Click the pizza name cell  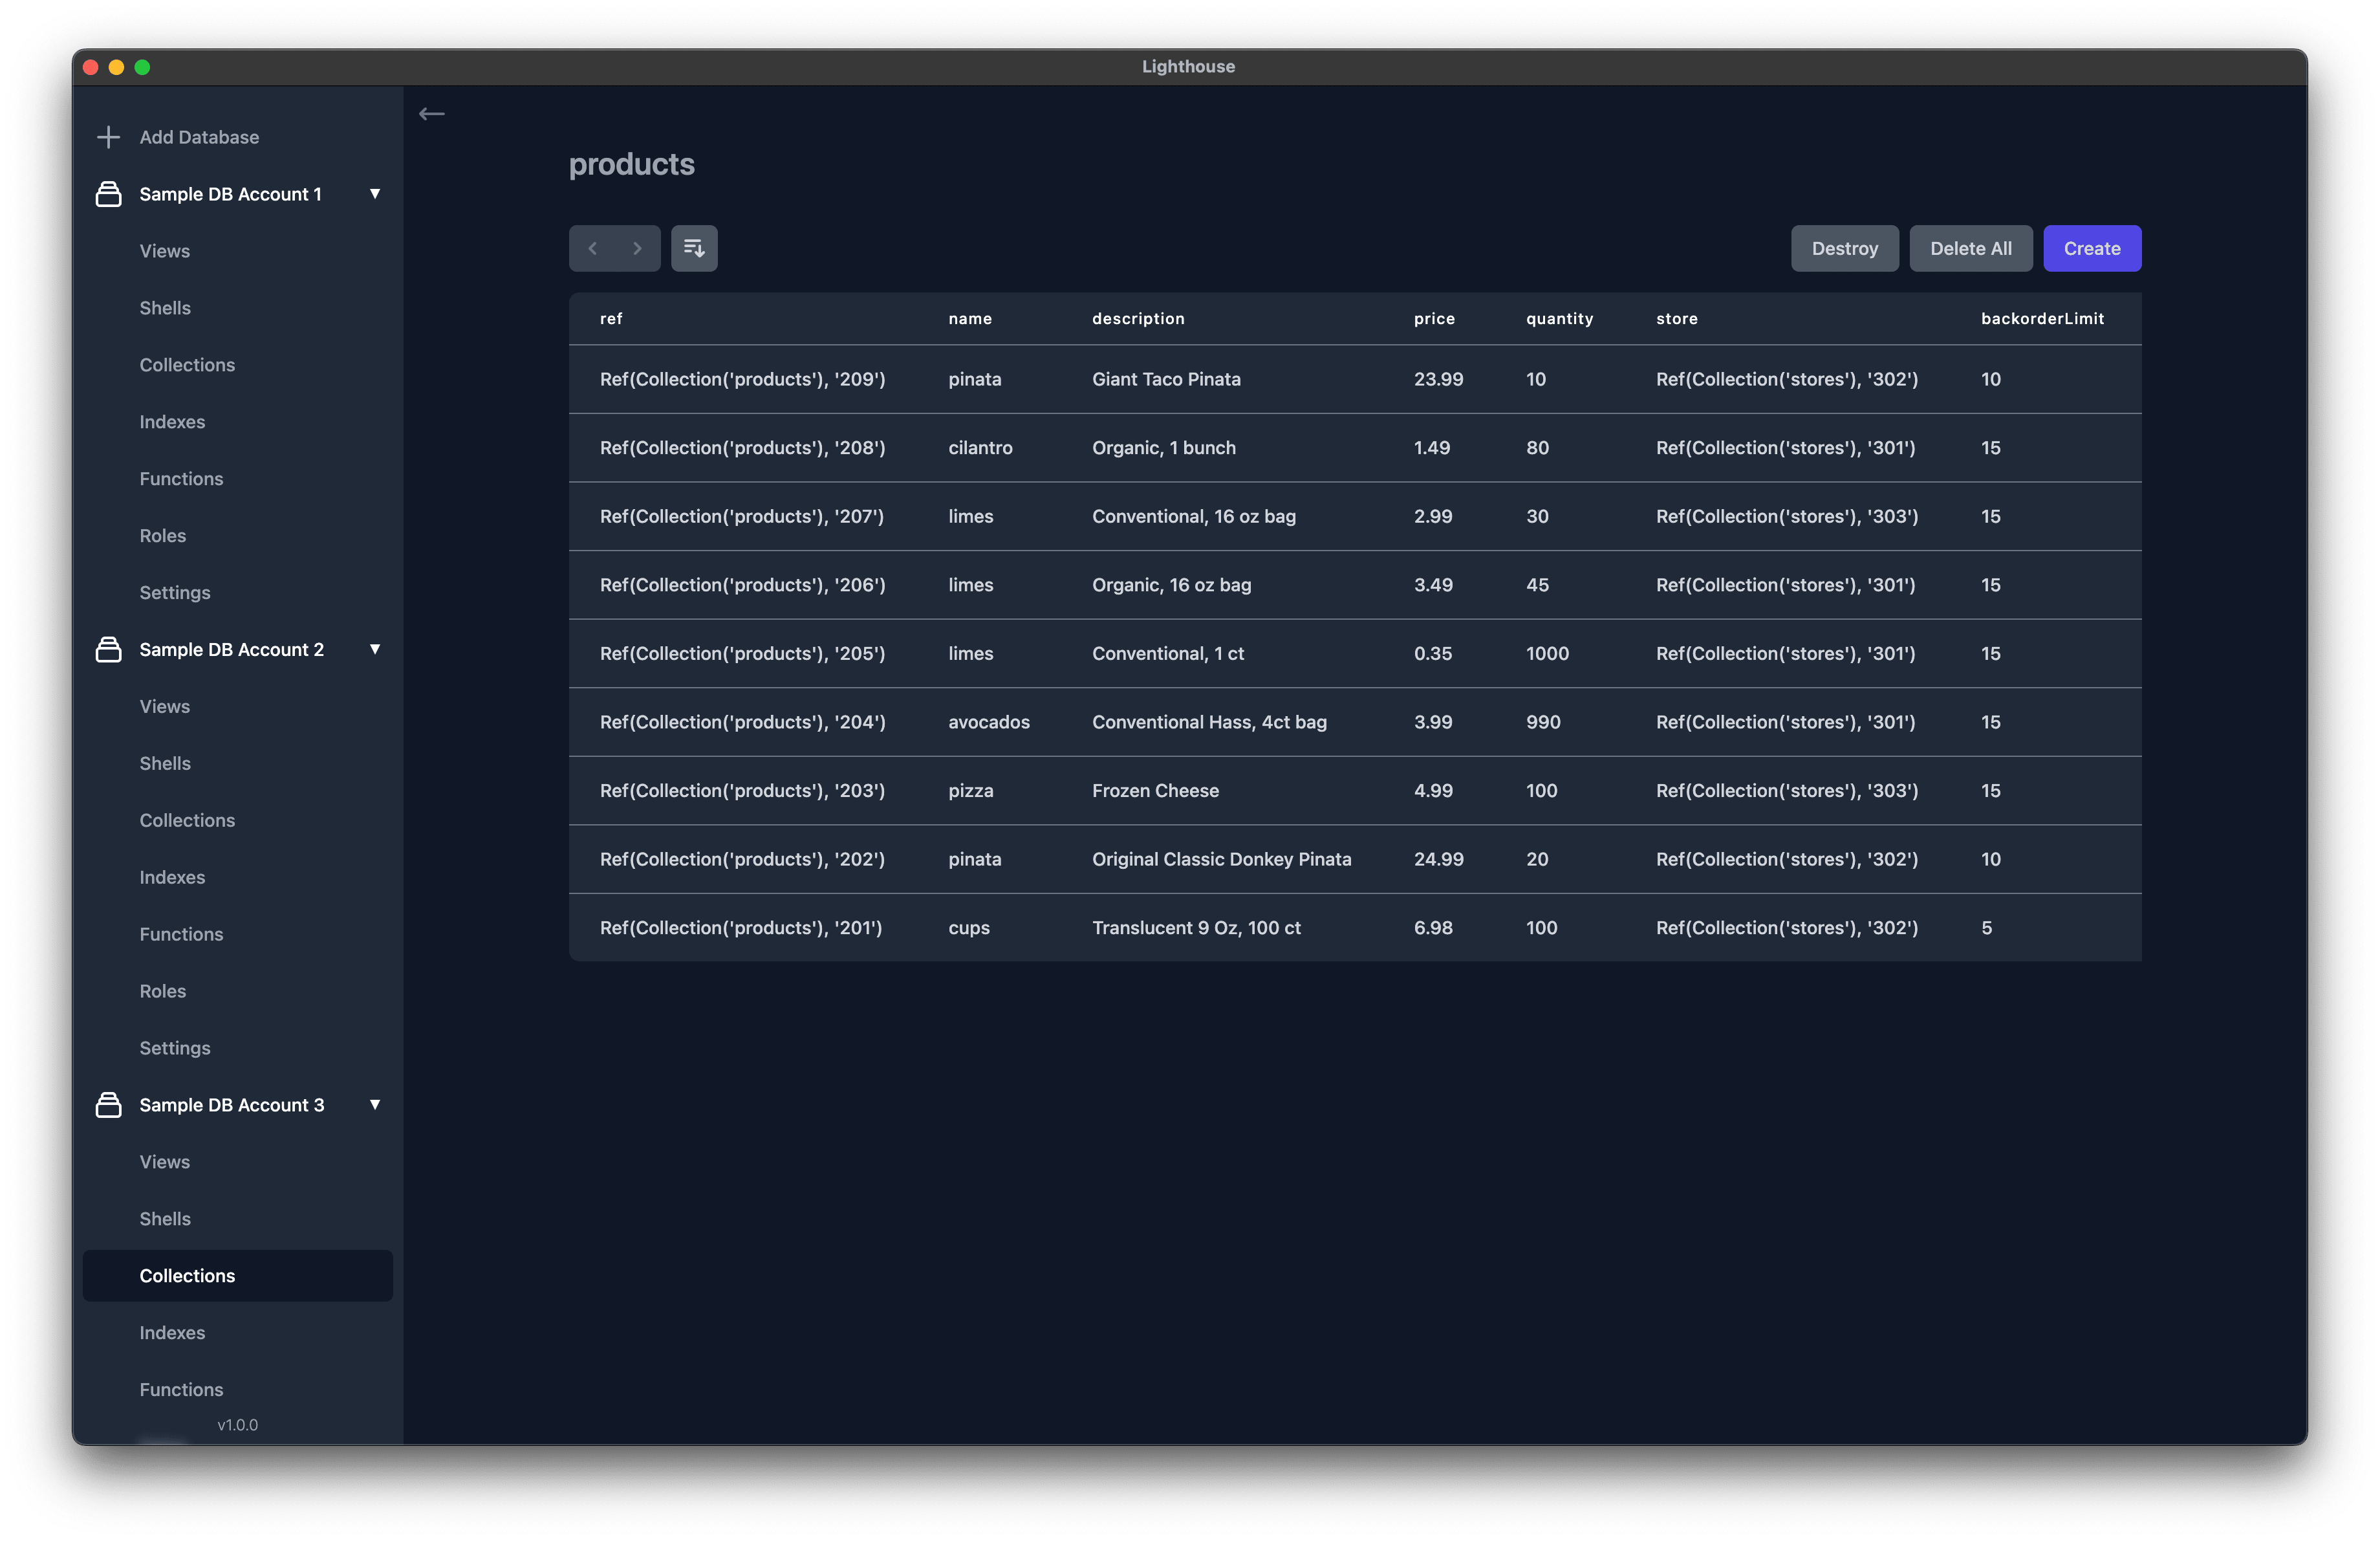click(x=970, y=791)
